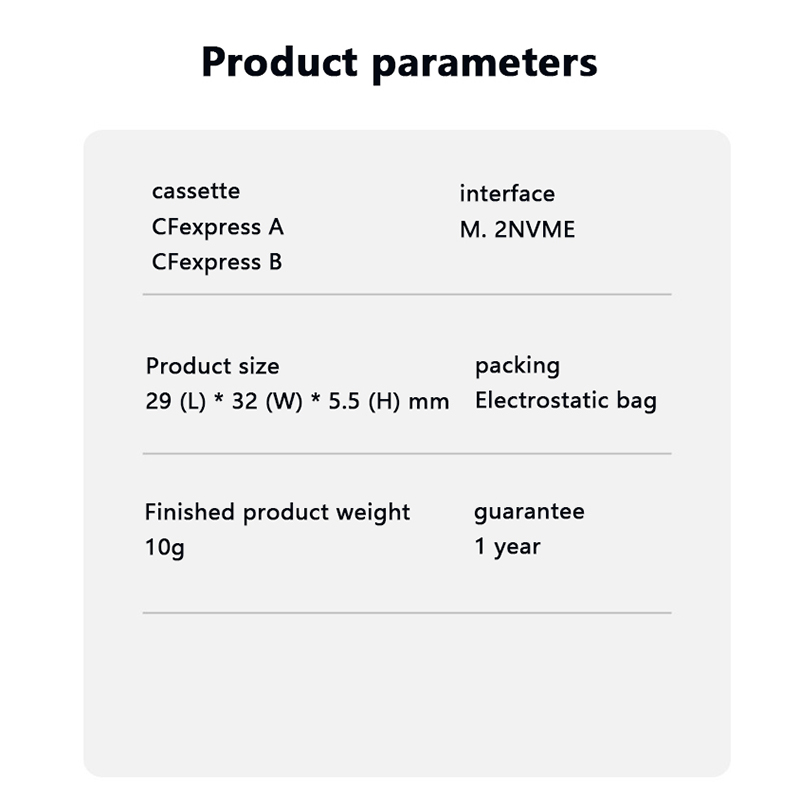Click the 'CFexpress A' text
Viewport: 800px width, 800px height.
coord(218,227)
